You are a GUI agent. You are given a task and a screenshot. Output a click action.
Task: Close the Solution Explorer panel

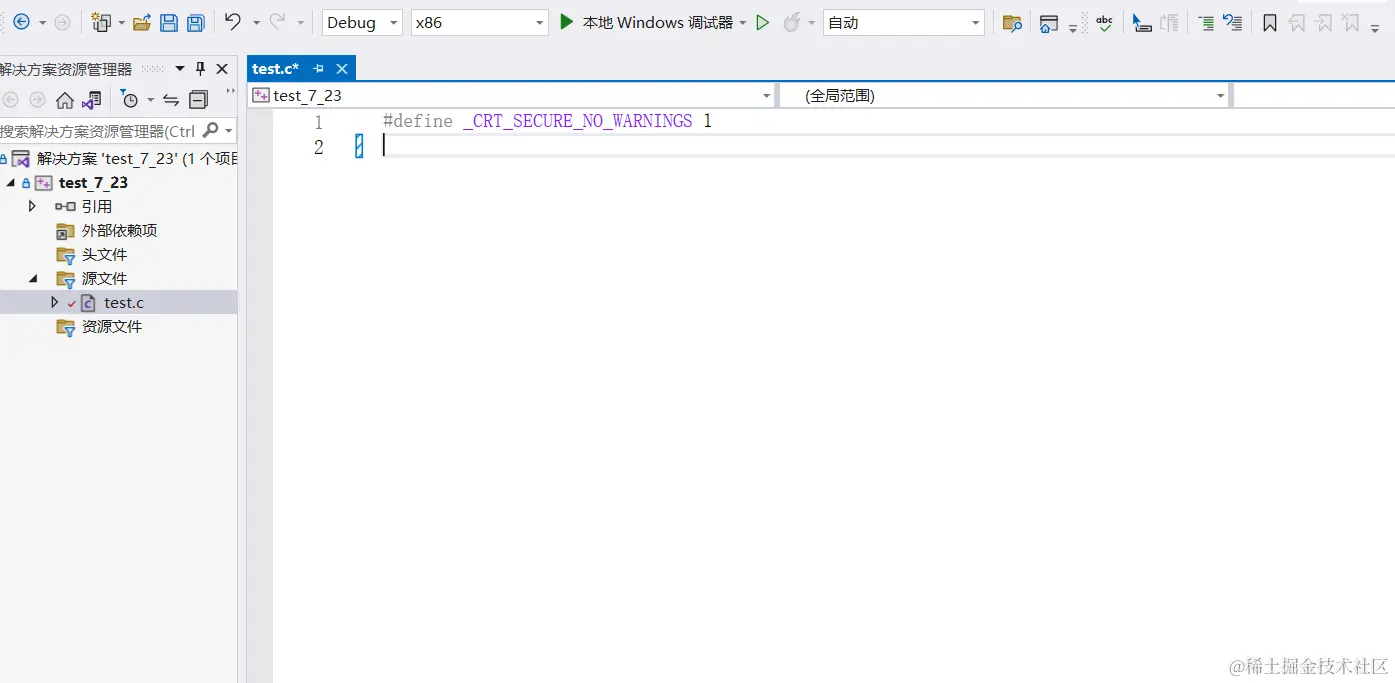pos(222,69)
